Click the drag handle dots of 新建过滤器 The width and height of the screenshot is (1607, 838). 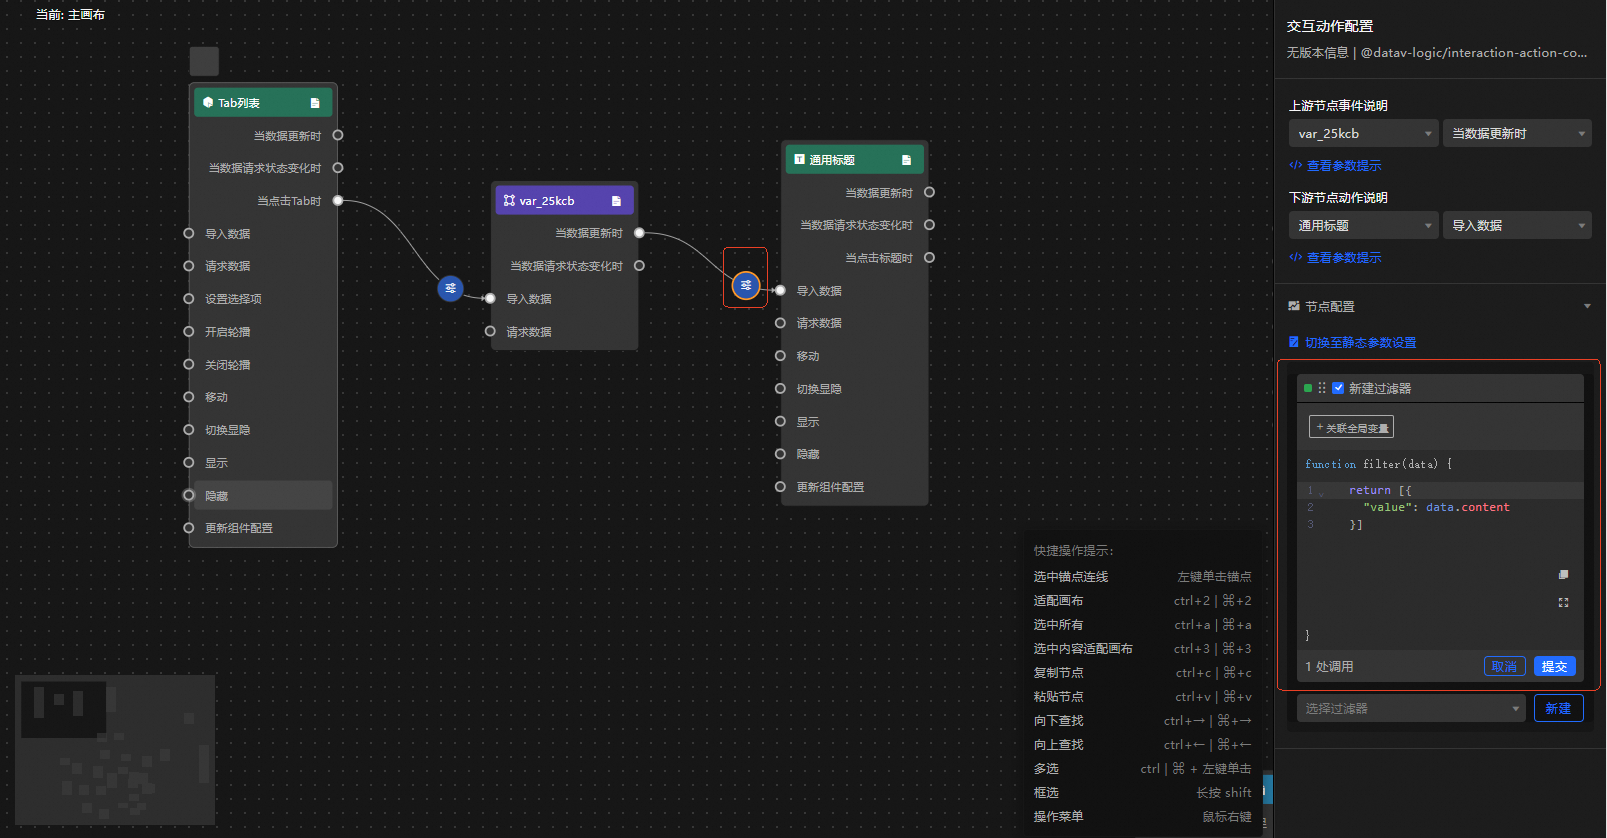[x=1322, y=388]
